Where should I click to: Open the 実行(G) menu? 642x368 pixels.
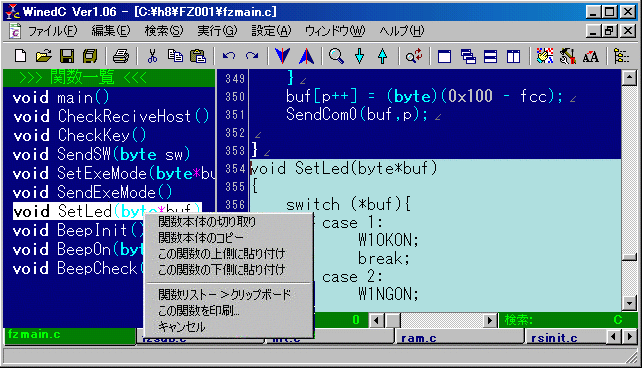217,31
